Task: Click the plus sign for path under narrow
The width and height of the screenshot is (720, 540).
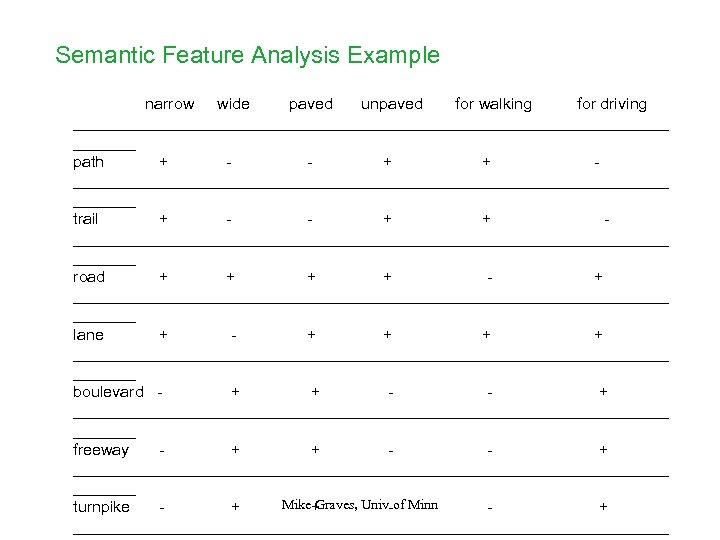Action: 163,161
